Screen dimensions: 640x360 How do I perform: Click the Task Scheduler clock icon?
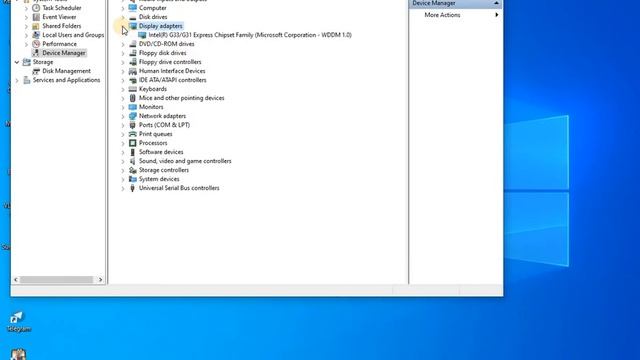click(x=36, y=8)
